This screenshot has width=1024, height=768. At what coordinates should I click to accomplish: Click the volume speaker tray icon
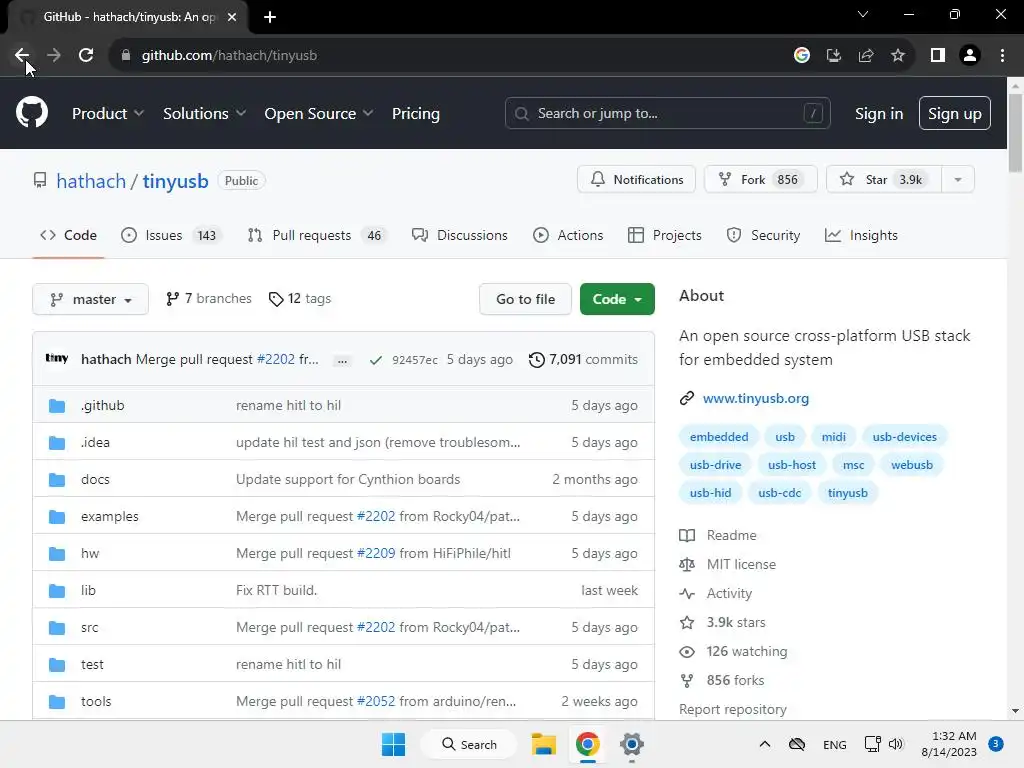896,744
